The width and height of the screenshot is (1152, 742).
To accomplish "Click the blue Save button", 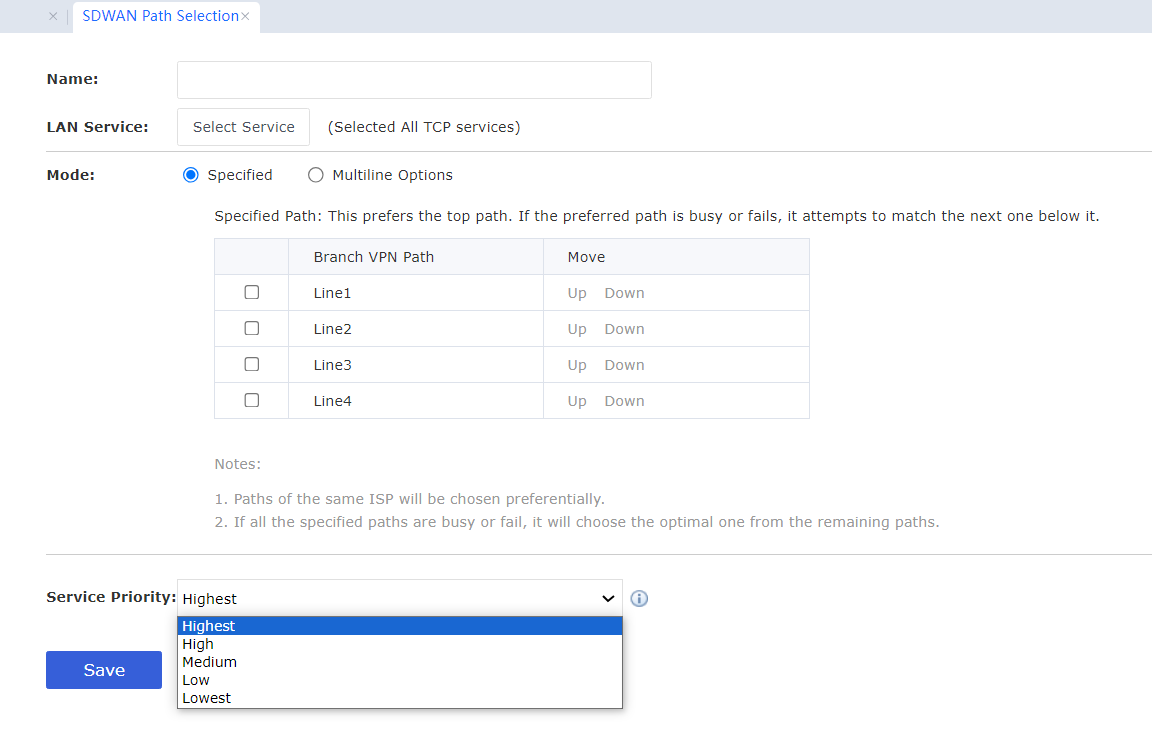I will (x=104, y=670).
